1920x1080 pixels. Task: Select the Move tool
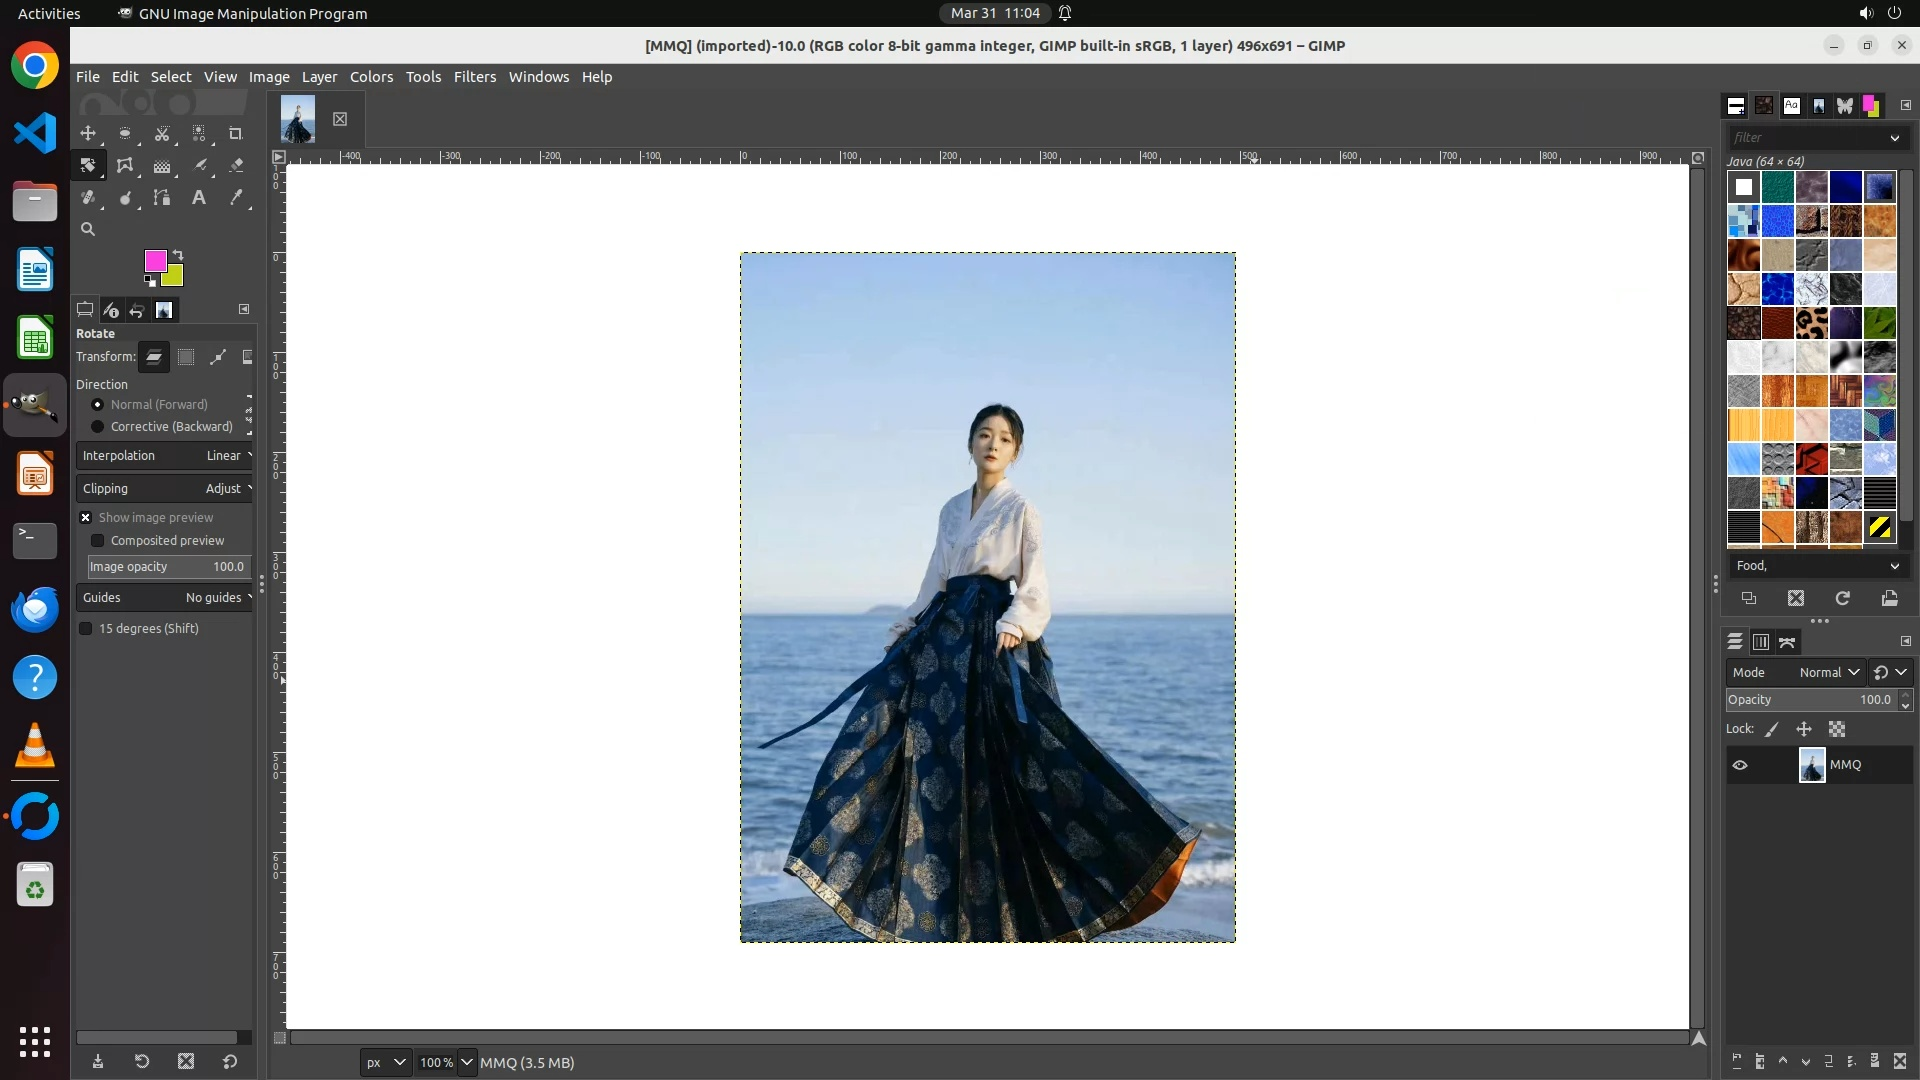(88, 133)
